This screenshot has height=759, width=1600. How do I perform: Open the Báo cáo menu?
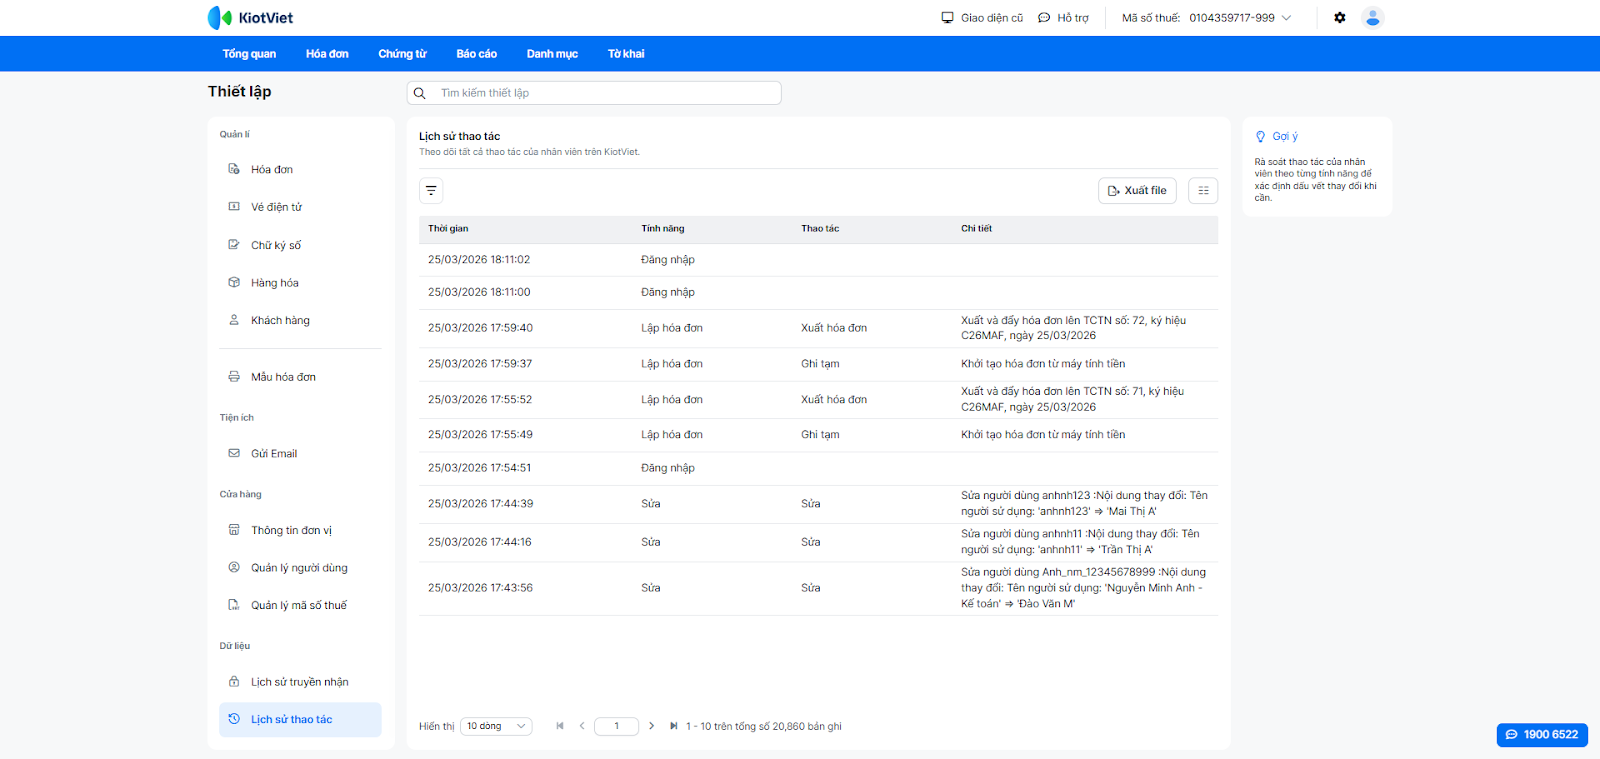tap(476, 54)
